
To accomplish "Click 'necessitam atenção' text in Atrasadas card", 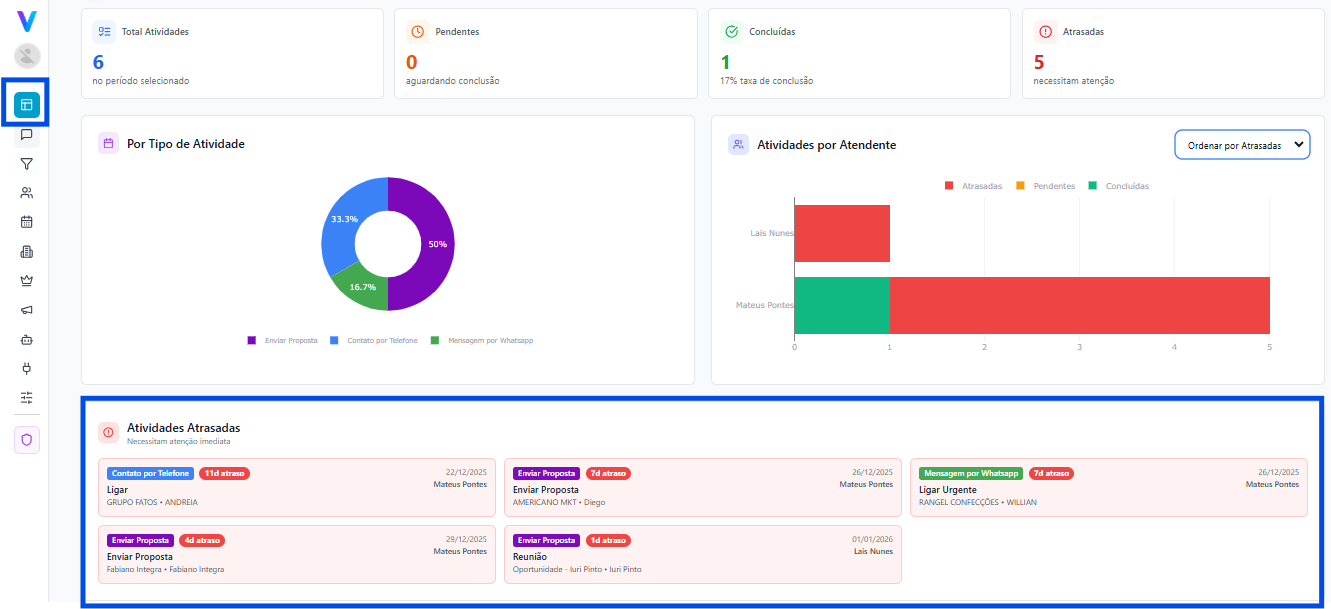I will (1074, 81).
